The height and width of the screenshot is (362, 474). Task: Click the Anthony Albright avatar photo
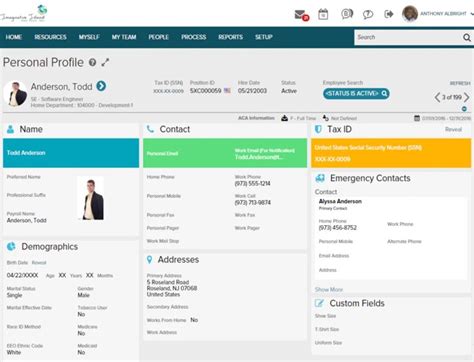[410, 14]
